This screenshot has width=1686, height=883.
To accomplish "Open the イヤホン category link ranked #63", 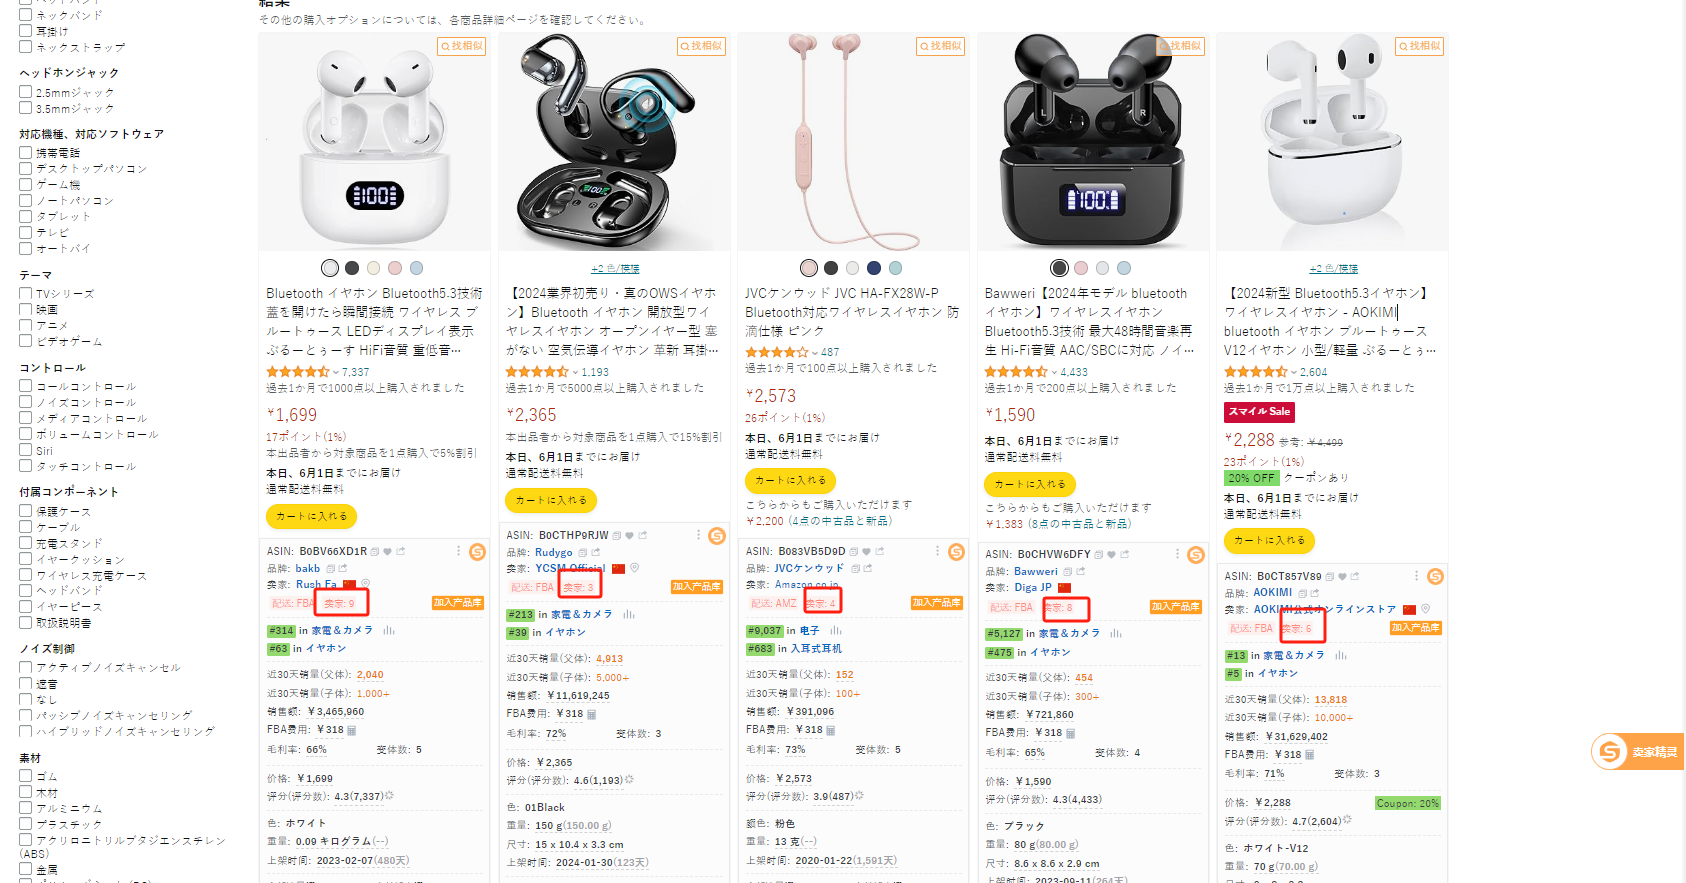I will [326, 649].
